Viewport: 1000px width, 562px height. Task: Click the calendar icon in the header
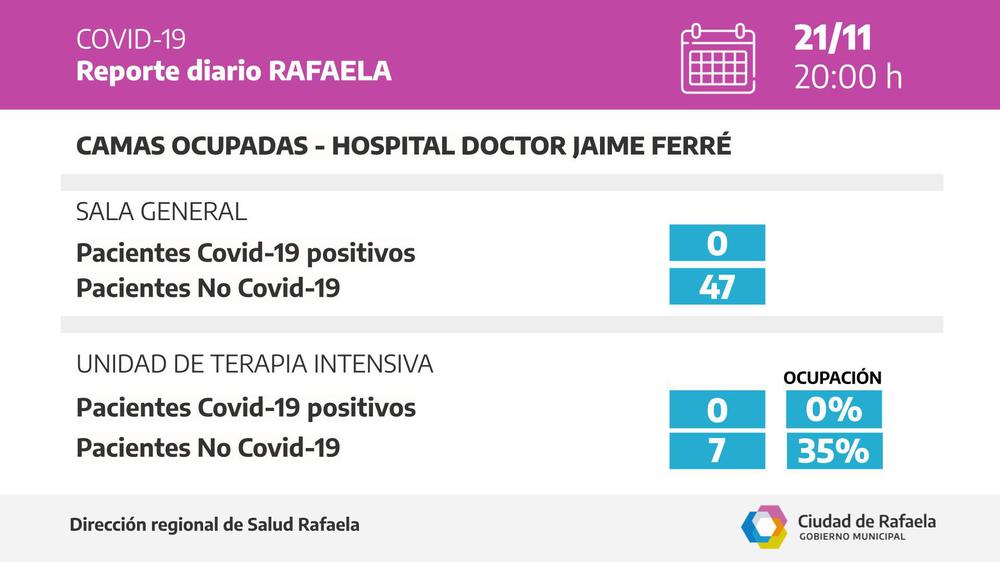point(717,58)
